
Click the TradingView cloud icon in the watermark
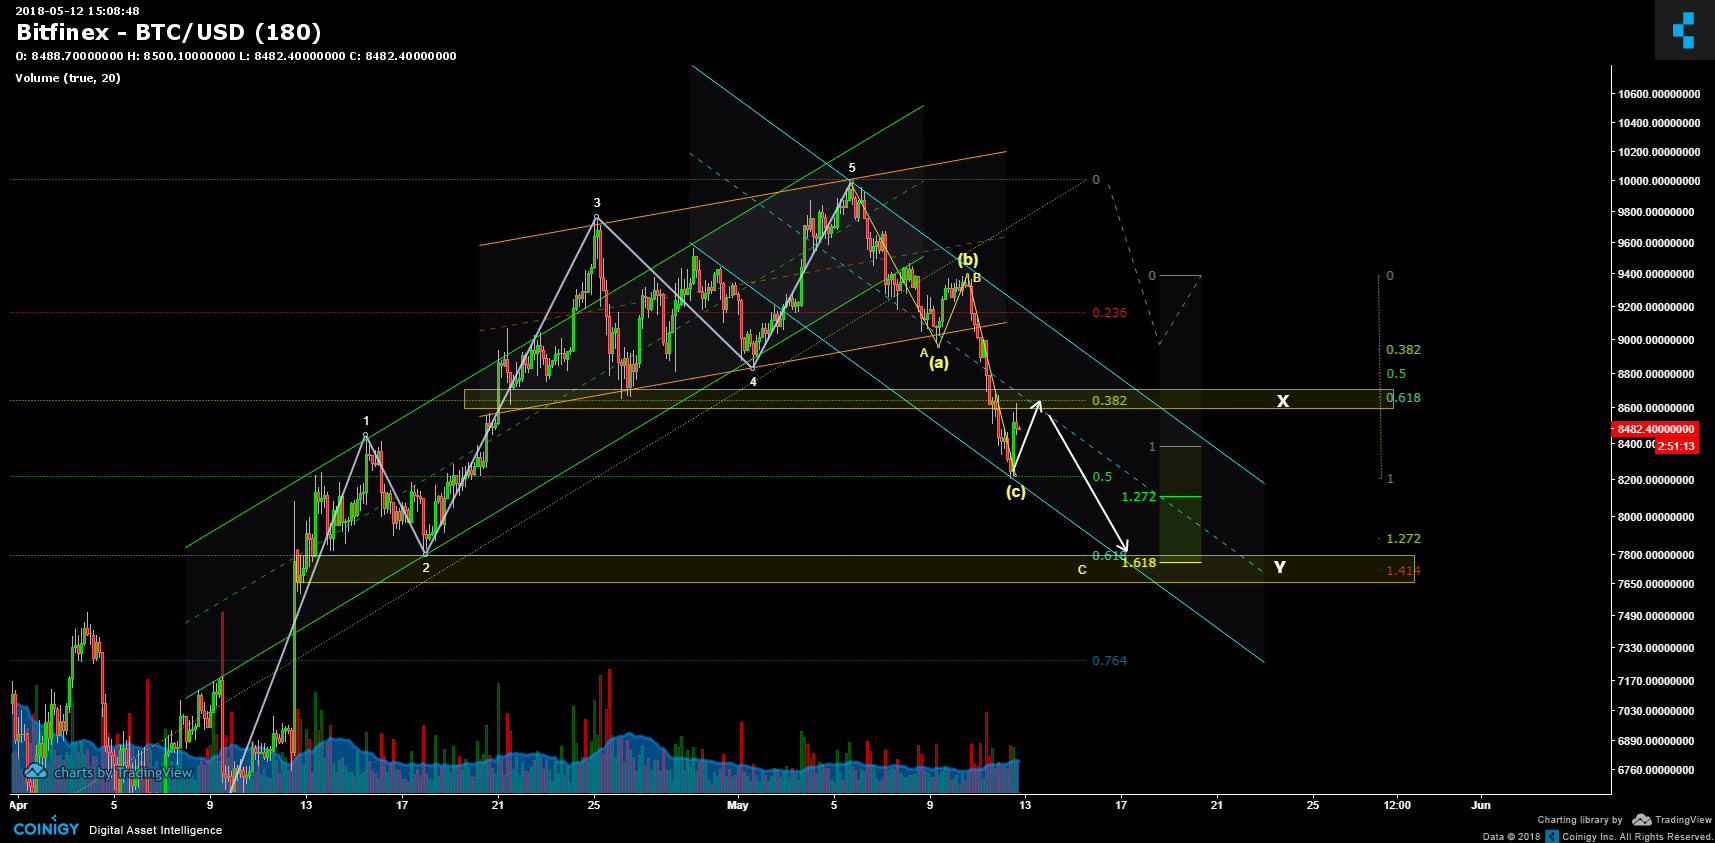(x=36, y=772)
